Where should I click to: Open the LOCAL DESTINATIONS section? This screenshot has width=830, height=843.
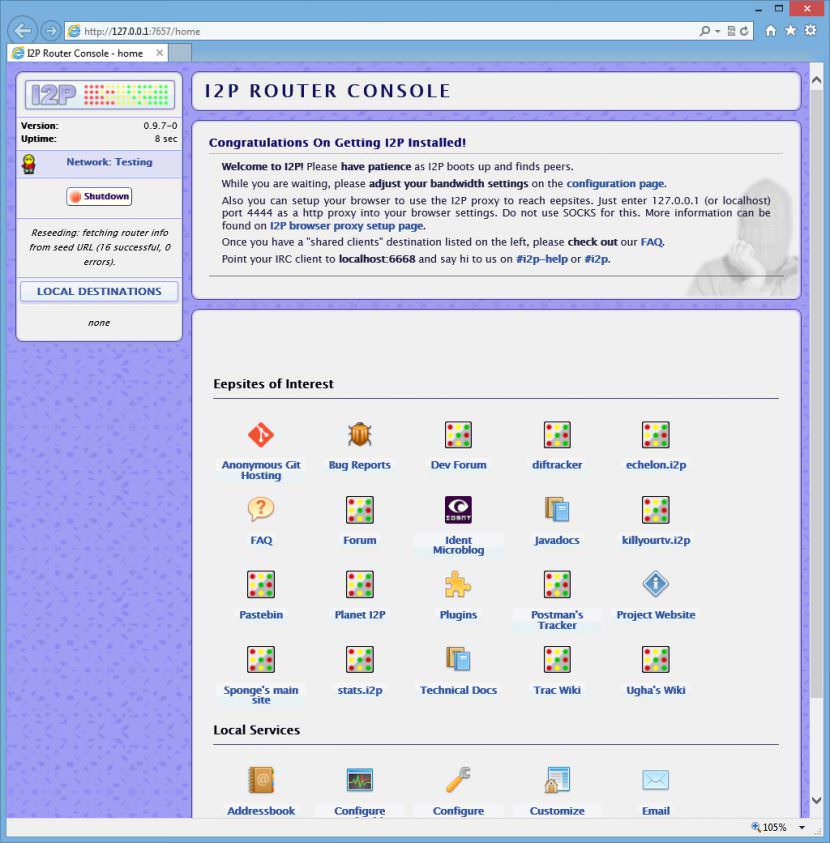99,291
